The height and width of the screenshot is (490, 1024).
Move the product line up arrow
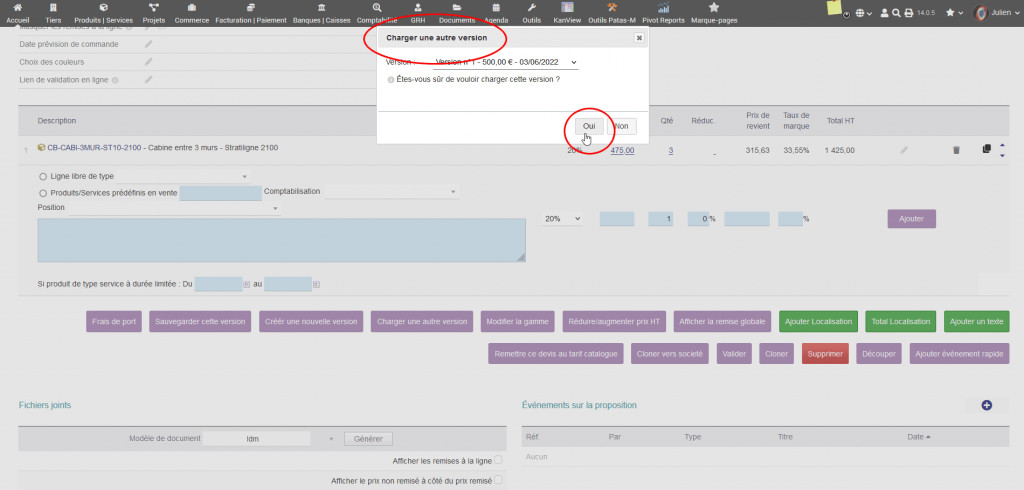point(1002,145)
